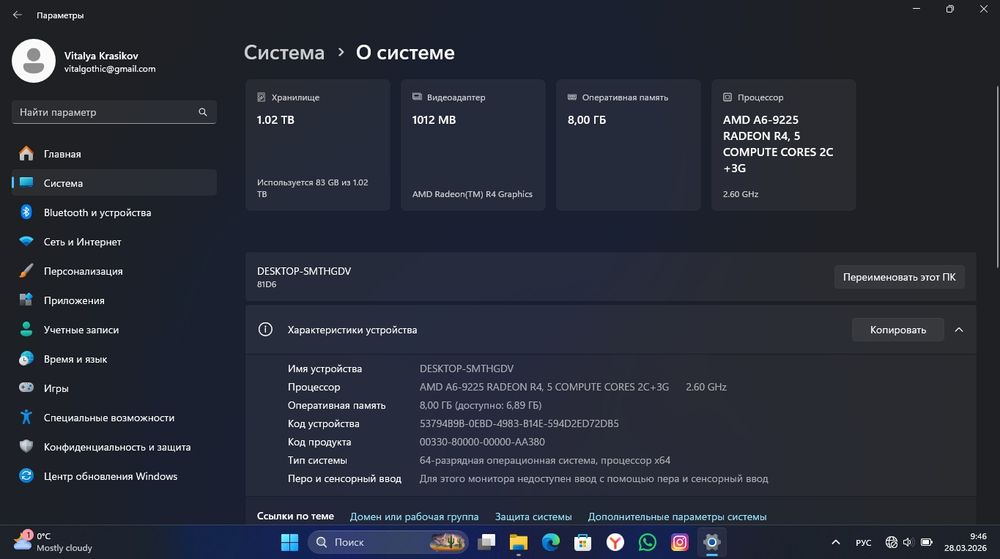This screenshot has height=559, width=1000.
Task: Click Переименовать этот ПК button
Action: tap(899, 277)
